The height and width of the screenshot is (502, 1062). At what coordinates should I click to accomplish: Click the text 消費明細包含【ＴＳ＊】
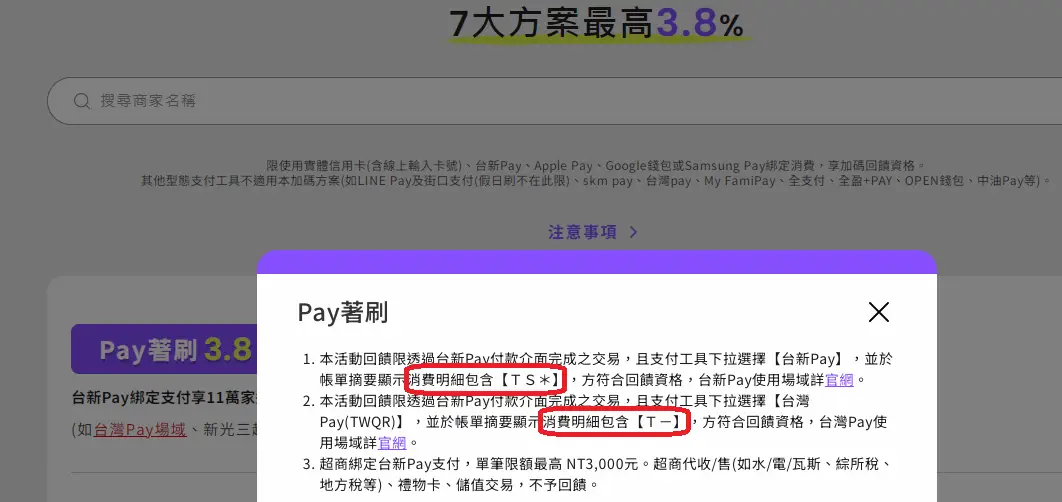point(485,380)
